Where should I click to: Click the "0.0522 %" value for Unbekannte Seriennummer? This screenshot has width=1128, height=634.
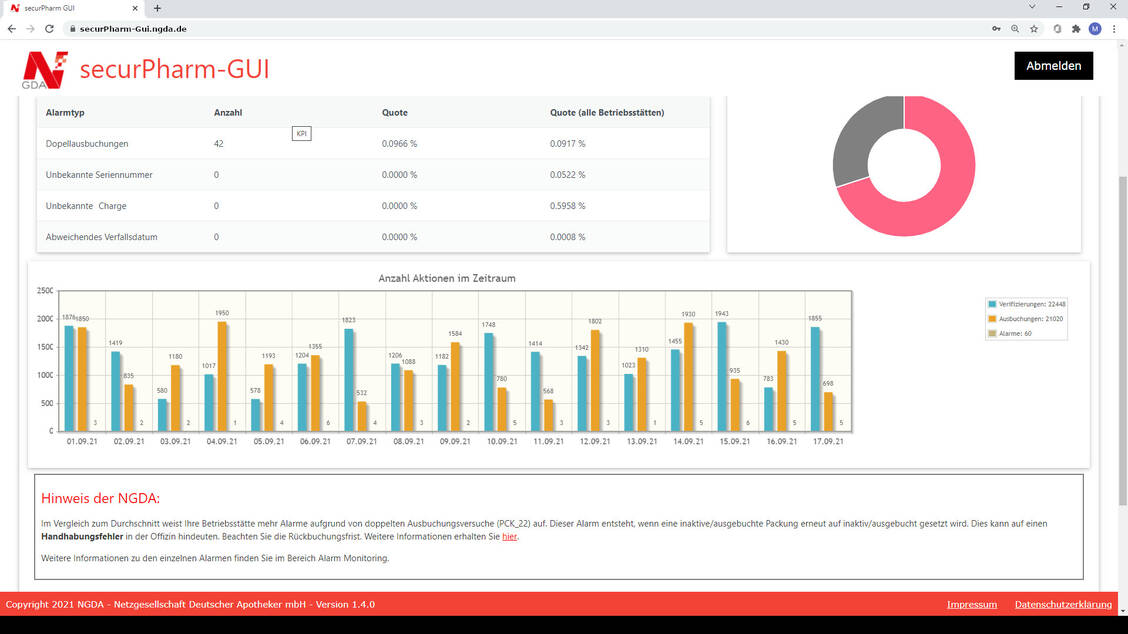568,175
